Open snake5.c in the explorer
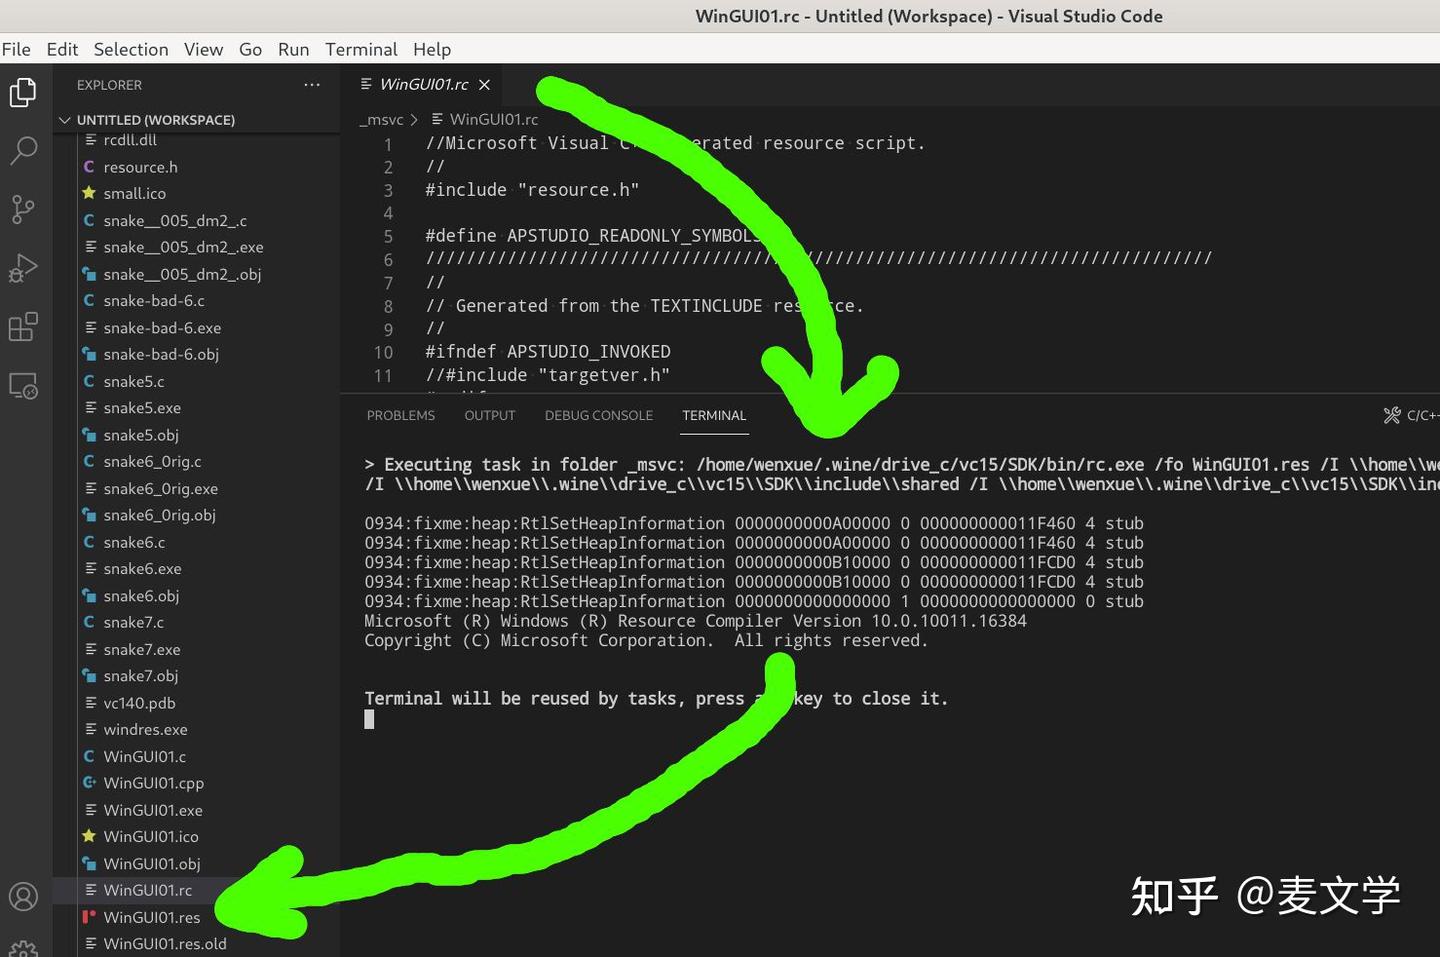Viewport: 1440px width, 957px height. coord(133,382)
